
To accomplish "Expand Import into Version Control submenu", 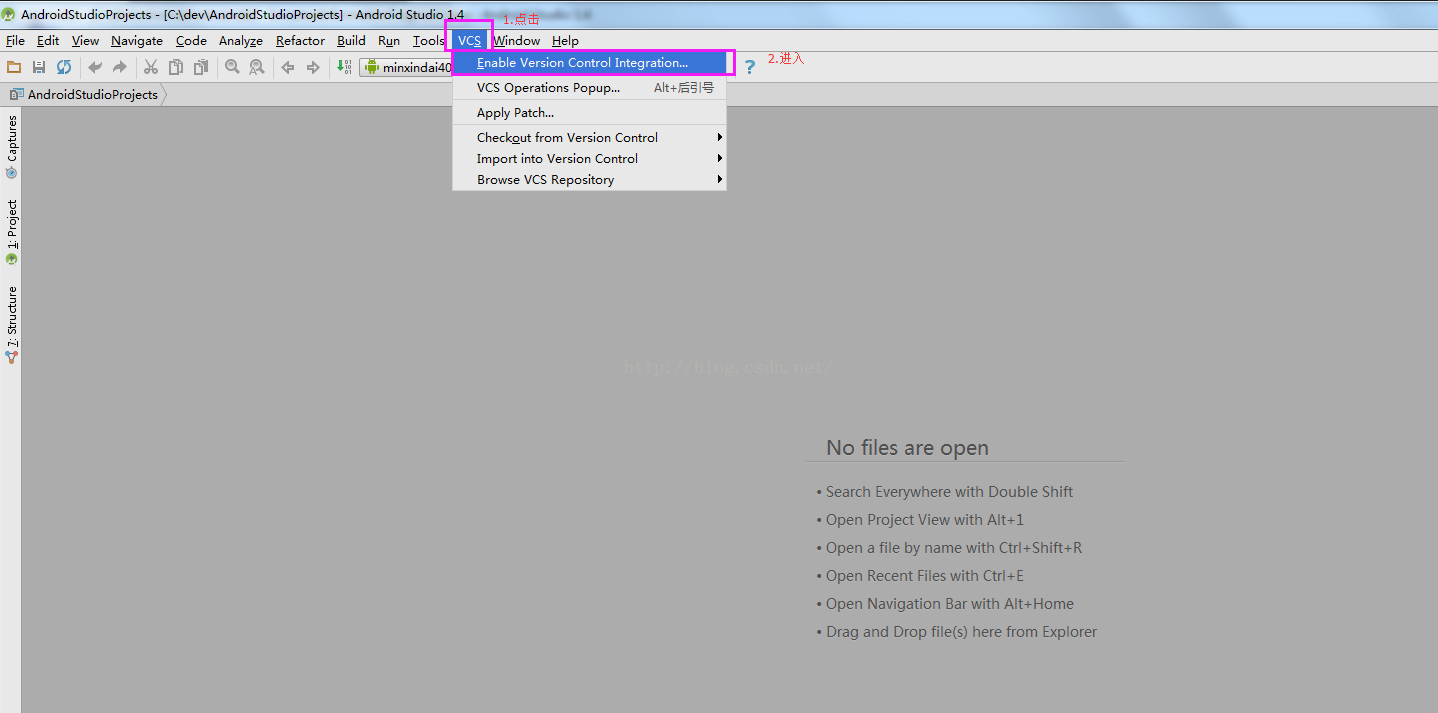I will pyautogui.click(x=589, y=159).
